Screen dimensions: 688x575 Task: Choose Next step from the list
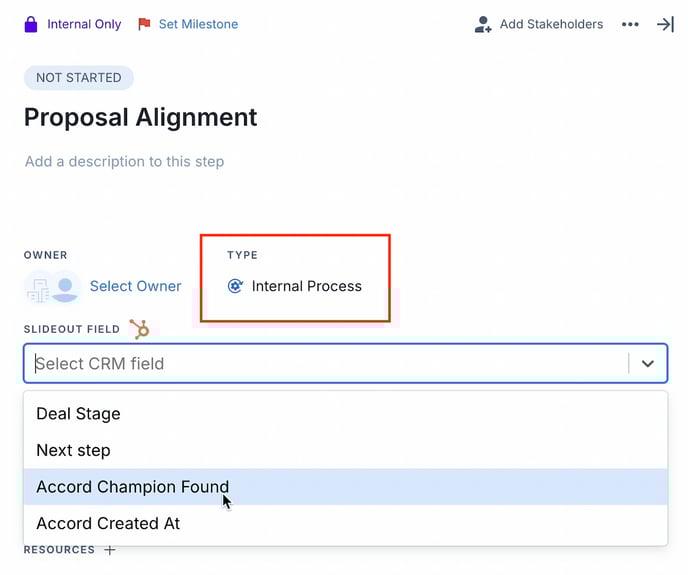tap(73, 450)
